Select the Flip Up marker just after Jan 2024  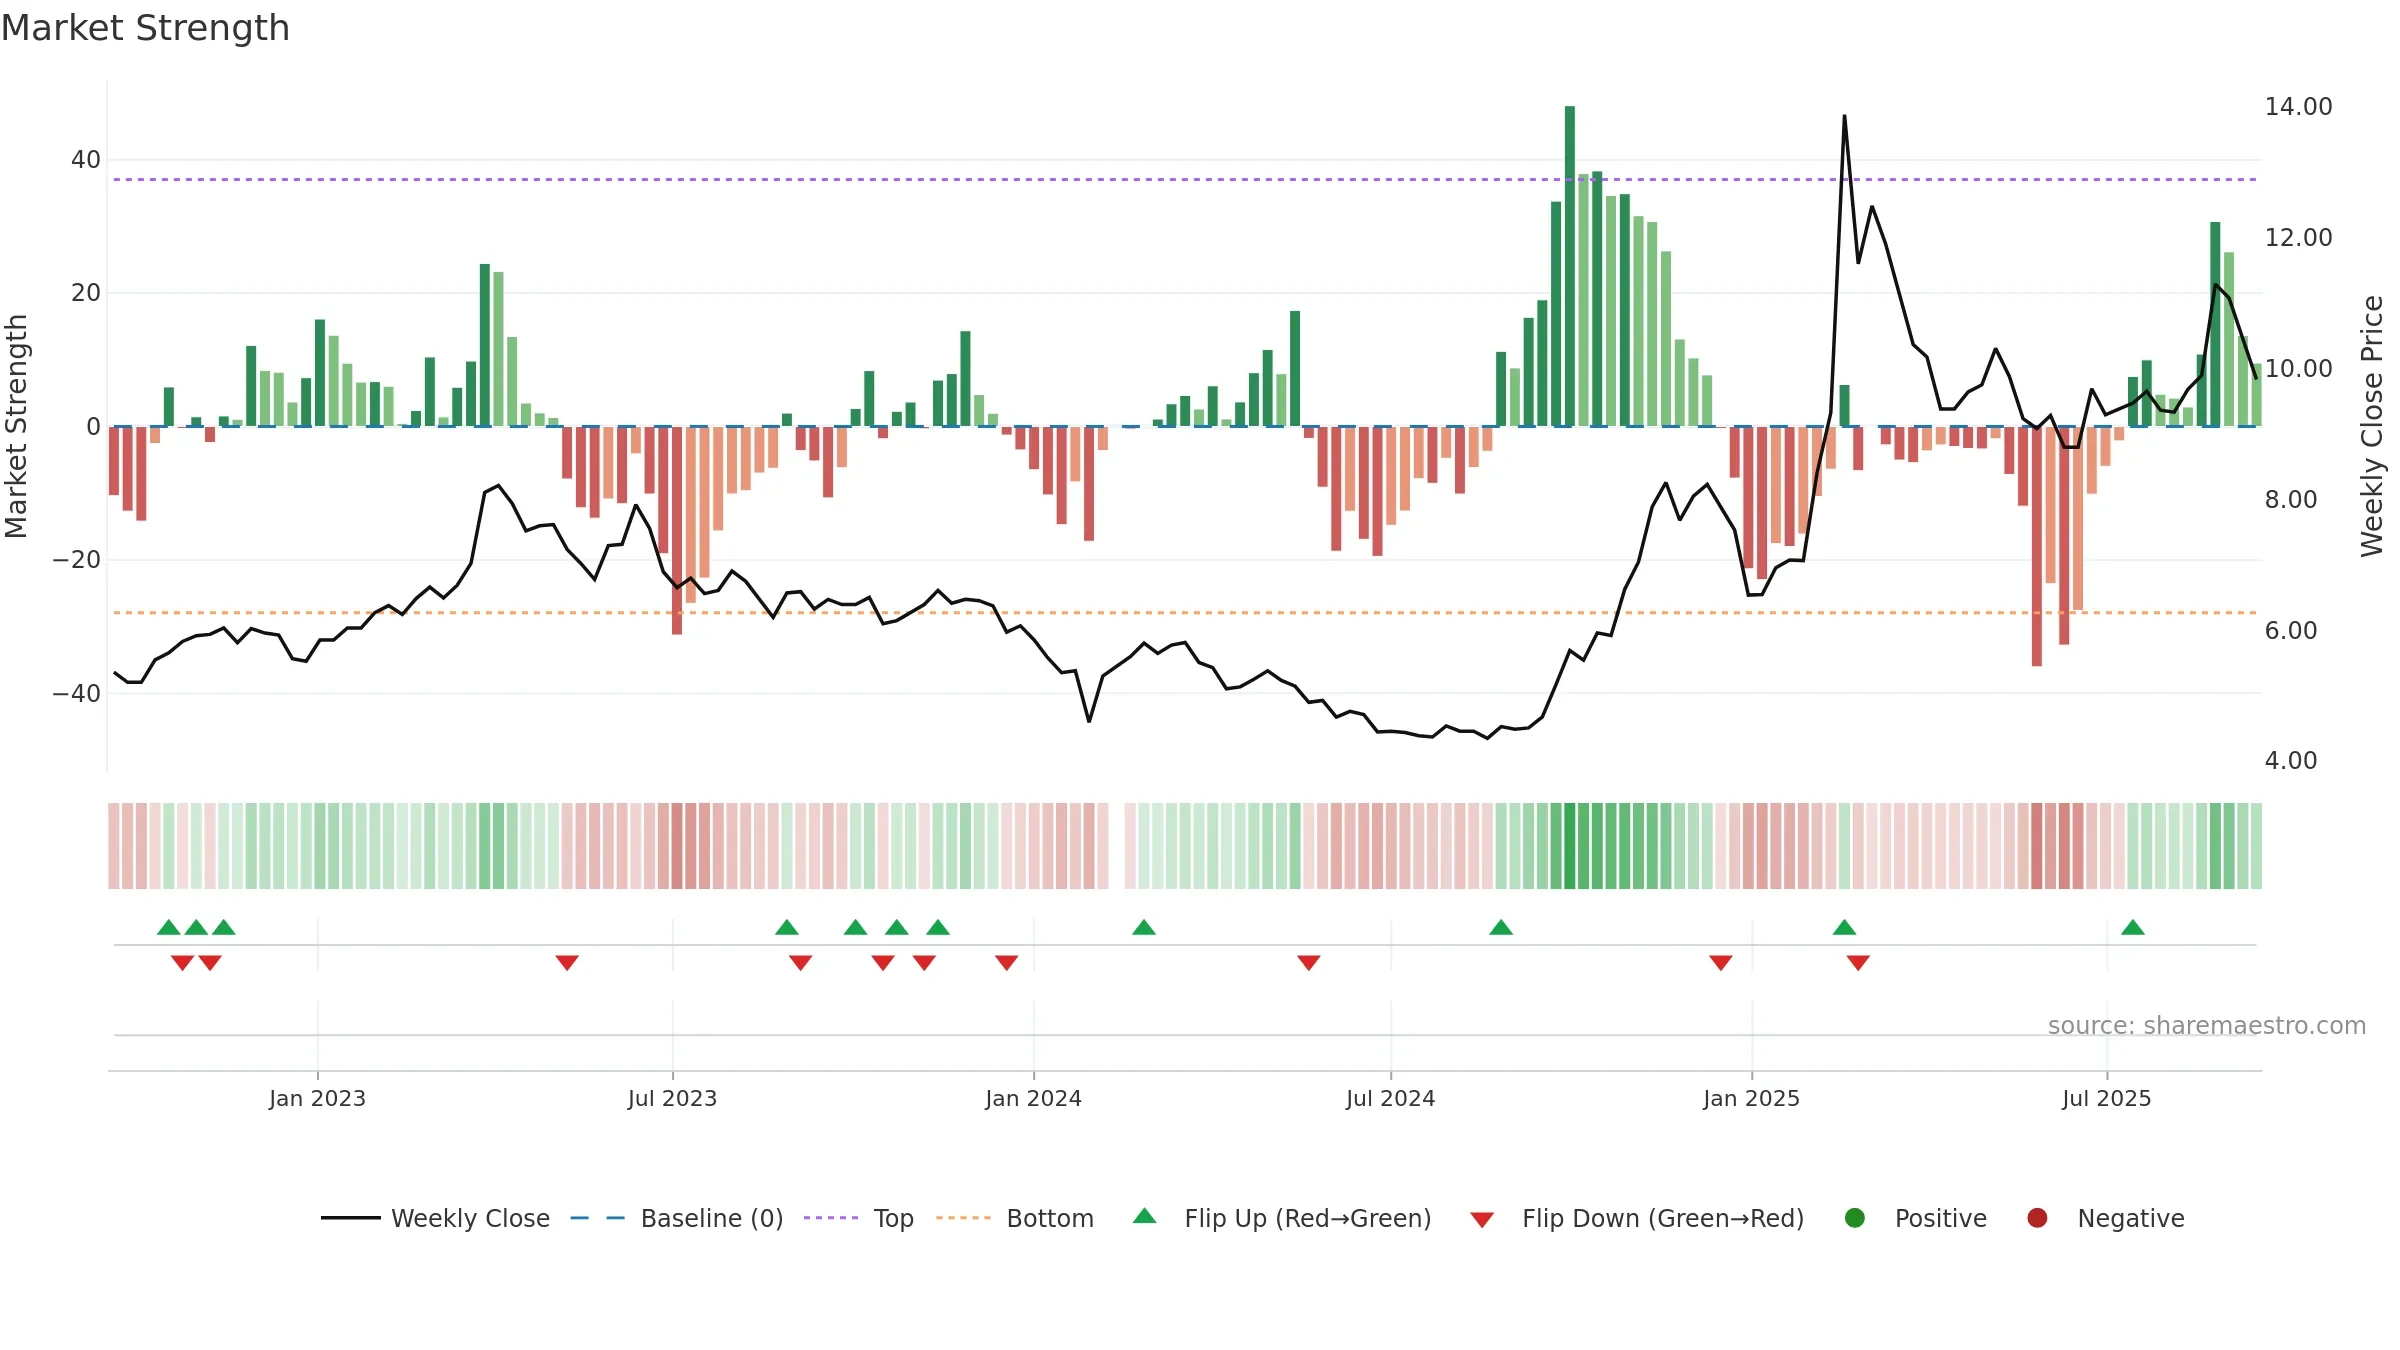coord(1144,927)
